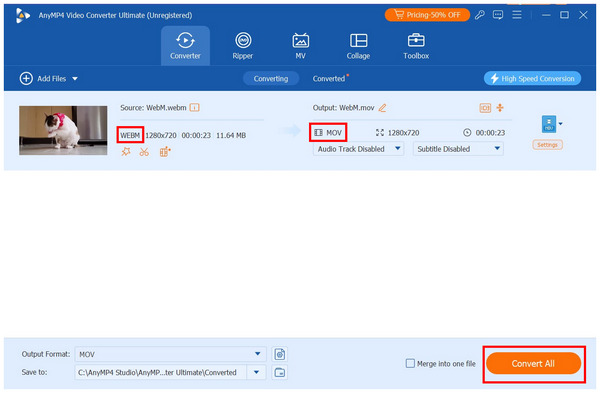Click the Output: WebM.mov name
600x393 pixels.
343,108
